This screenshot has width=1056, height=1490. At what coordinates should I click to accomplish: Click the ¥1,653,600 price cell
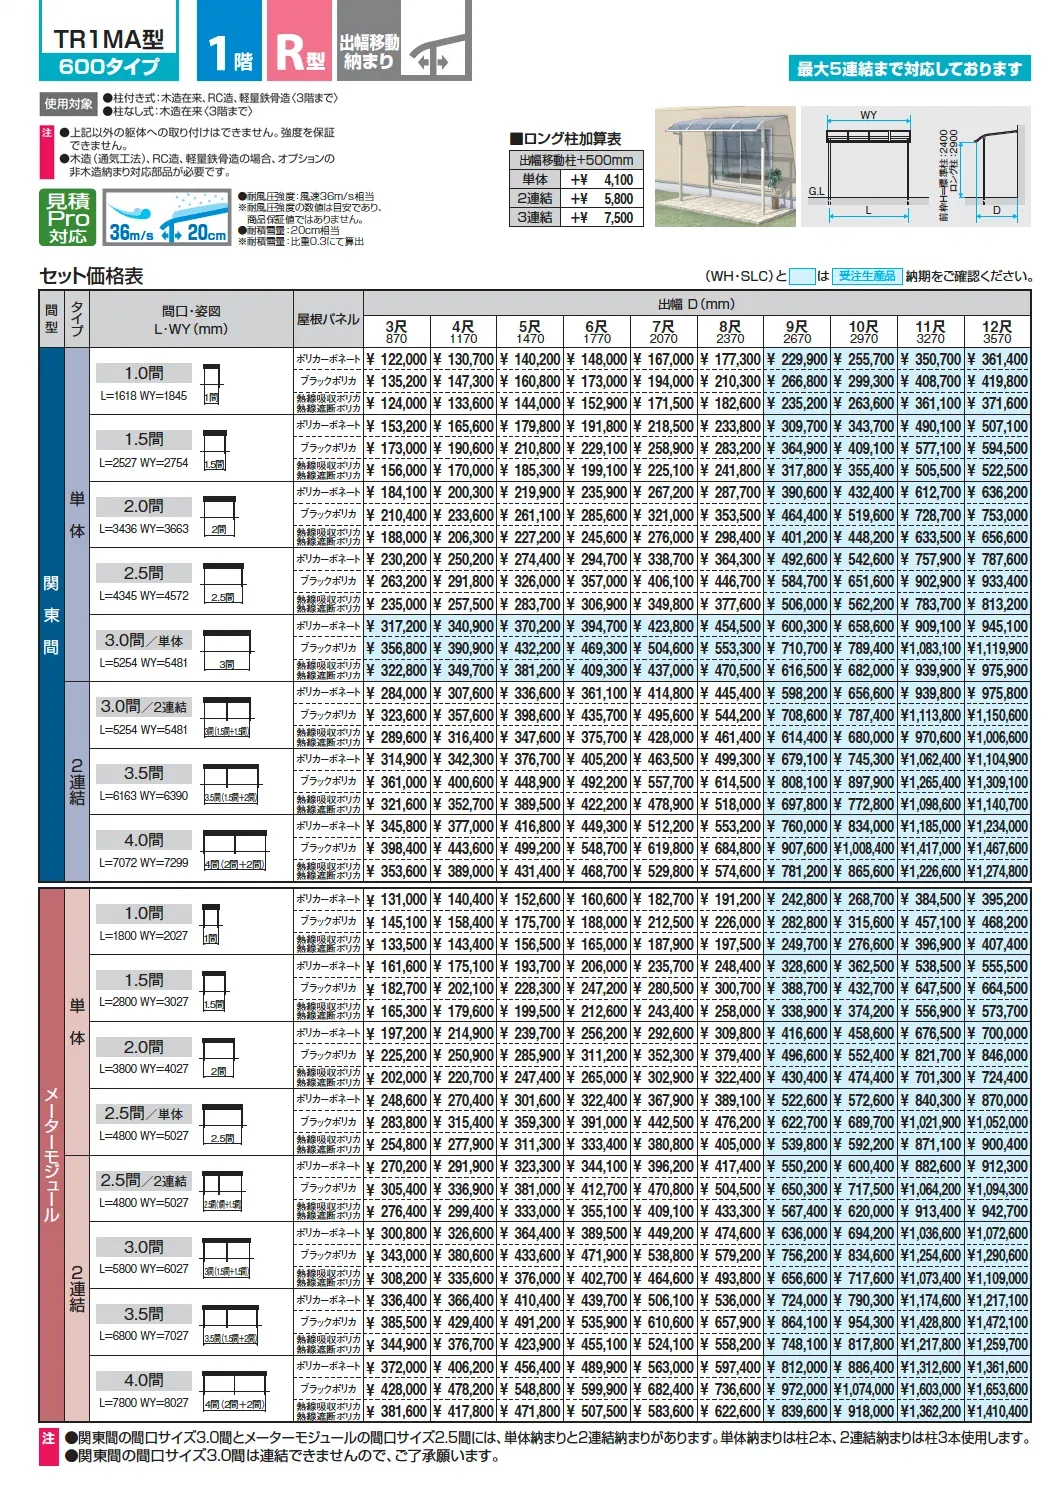coord(997,1389)
